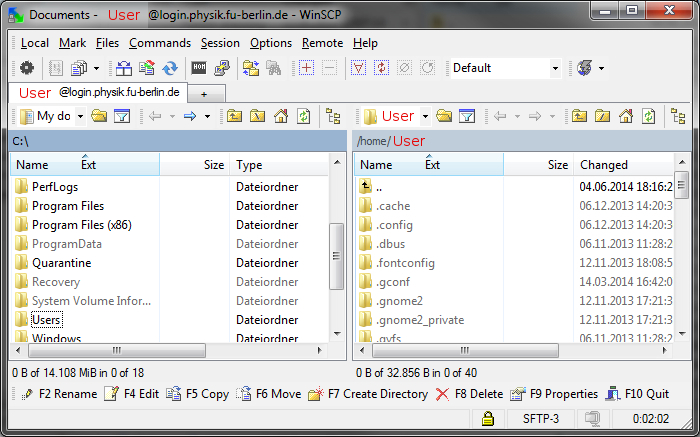Screen dimensions: 700x437
Task: Click the remote panel horizontal scrollbar thumb
Action: tap(465, 350)
